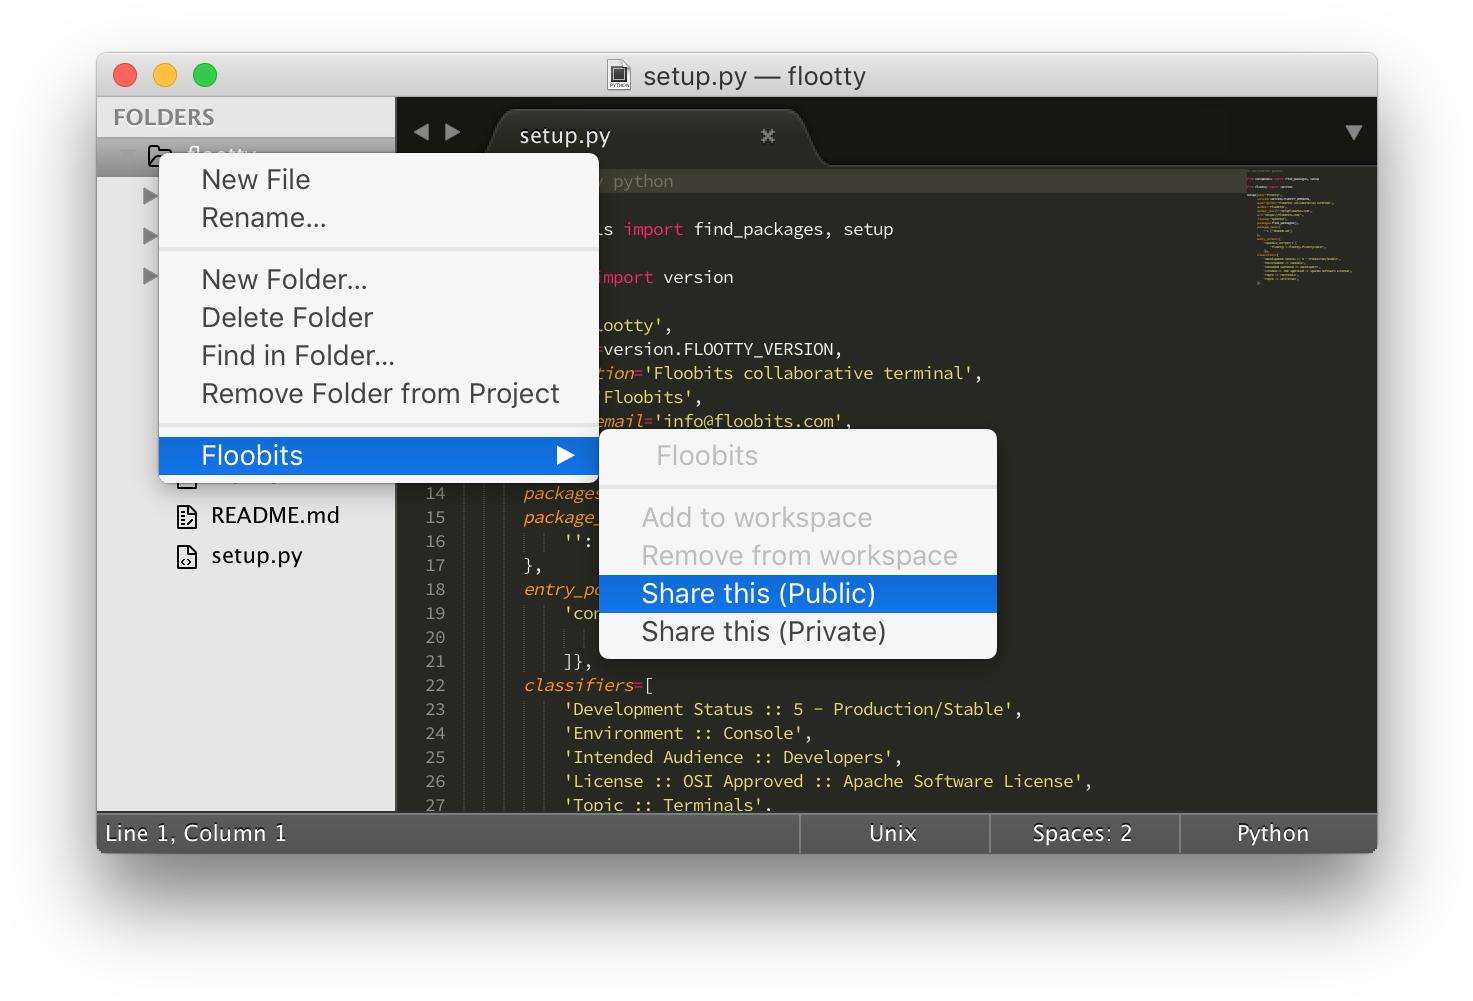Click the Unix line-endings indicator in status bar
Image resolution: width=1473 pixels, height=1001 pixels.
coord(892,833)
